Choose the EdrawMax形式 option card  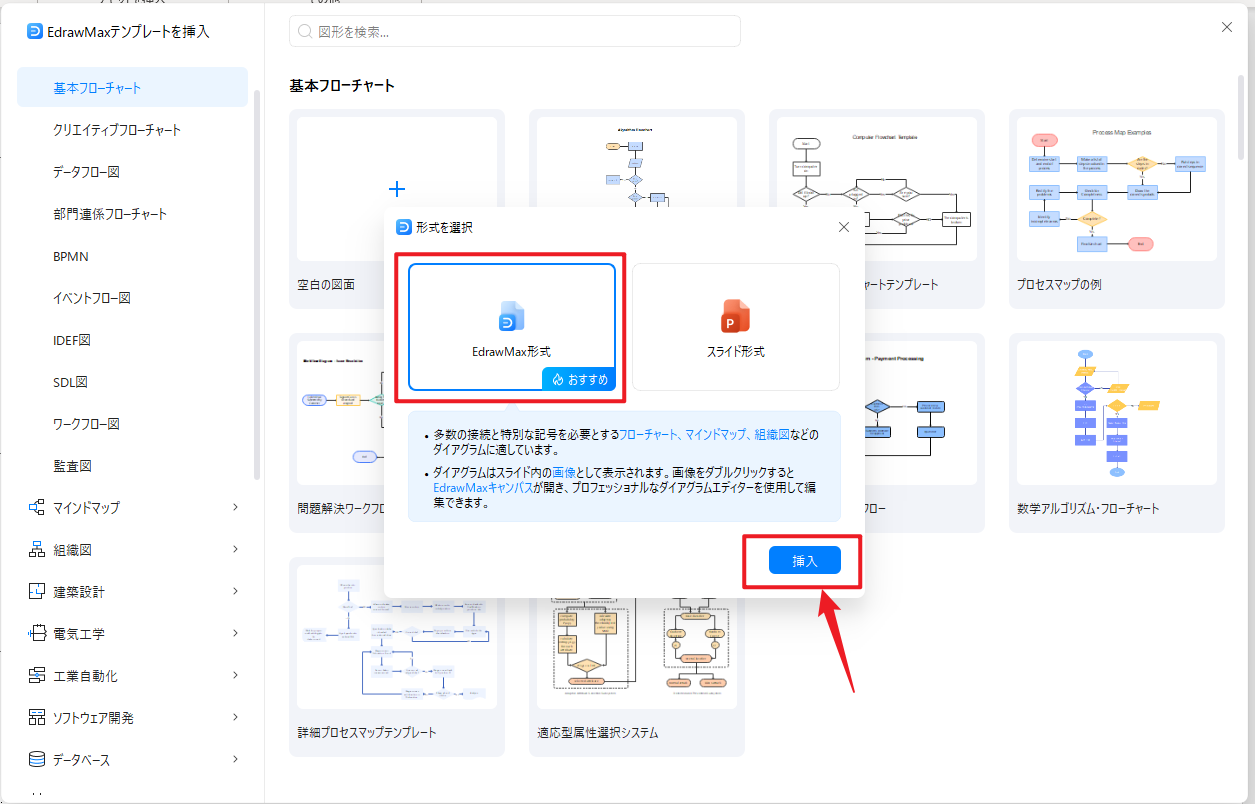512,327
